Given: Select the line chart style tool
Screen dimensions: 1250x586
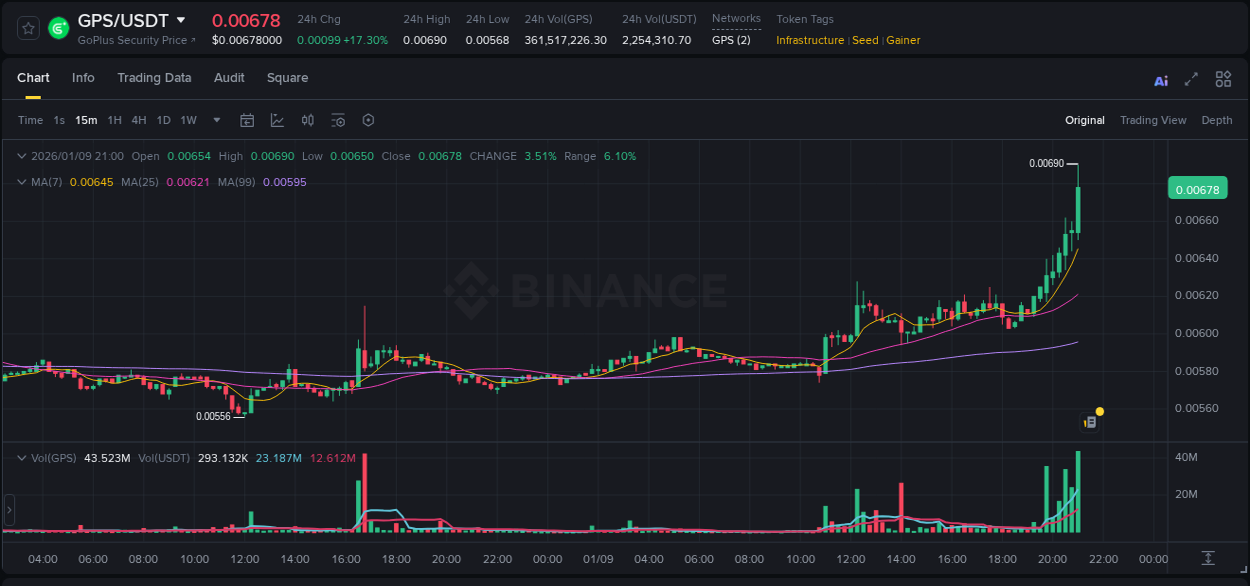Looking at the screenshot, I should (277, 120).
